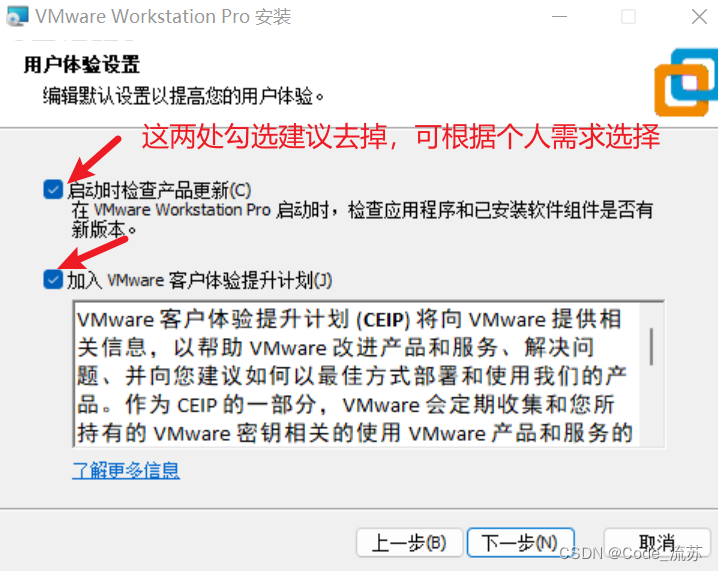The width and height of the screenshot is (718, 571).
Task: Cancel the installation with 取消 button
Action: point(657,543)
